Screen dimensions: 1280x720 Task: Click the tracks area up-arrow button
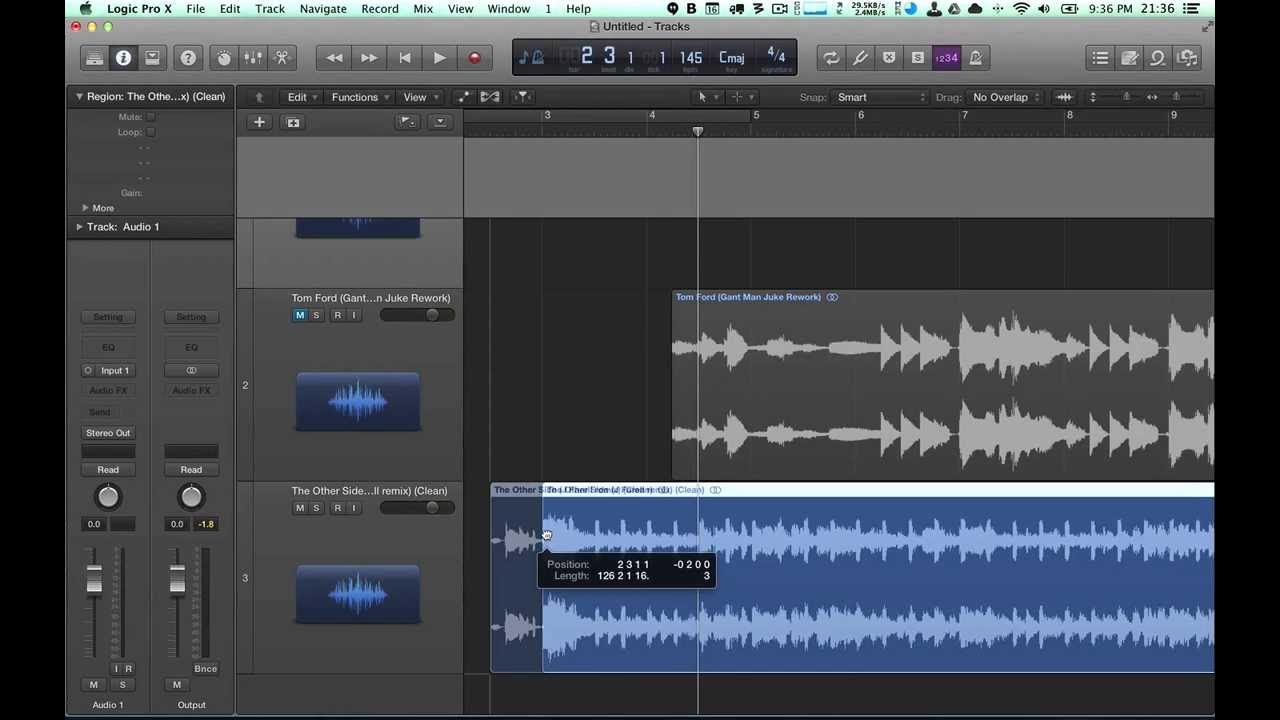coord(259,97)
